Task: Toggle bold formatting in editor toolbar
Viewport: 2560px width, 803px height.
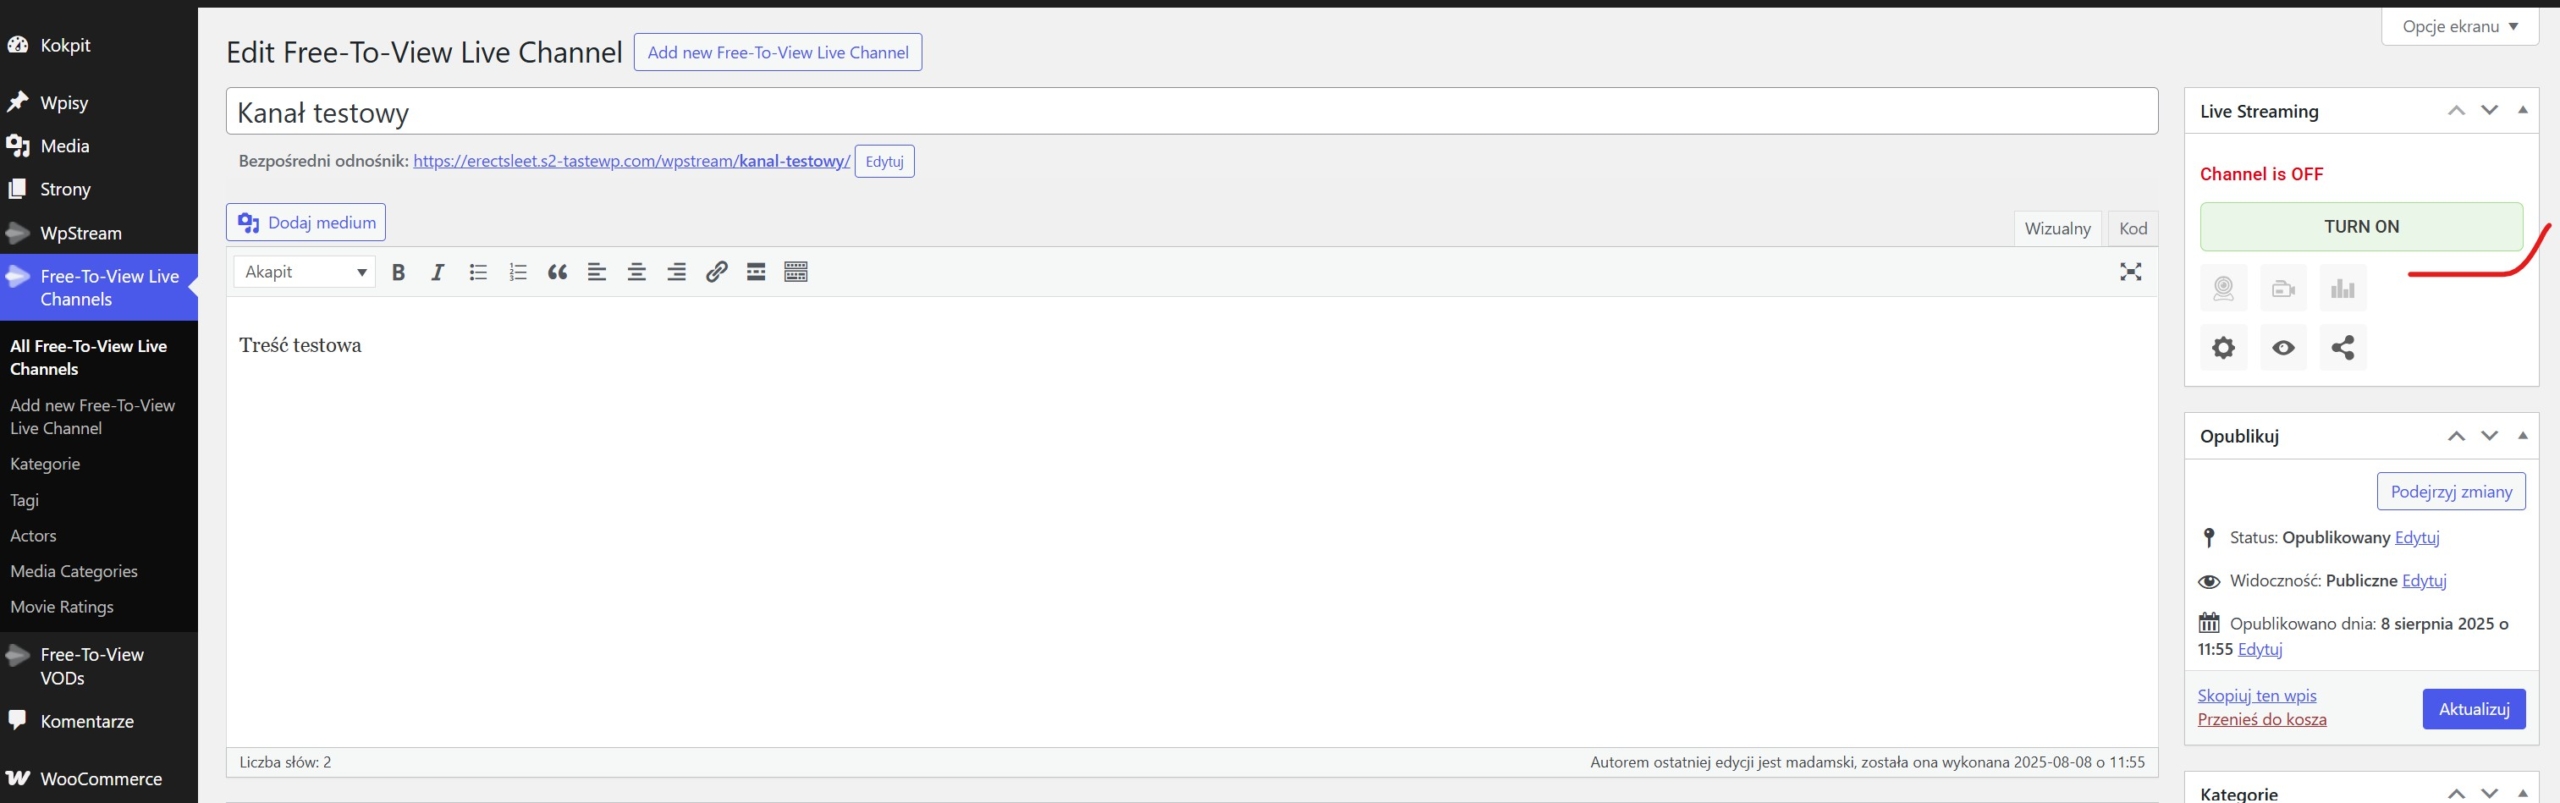Action: (x=398, y=272)
